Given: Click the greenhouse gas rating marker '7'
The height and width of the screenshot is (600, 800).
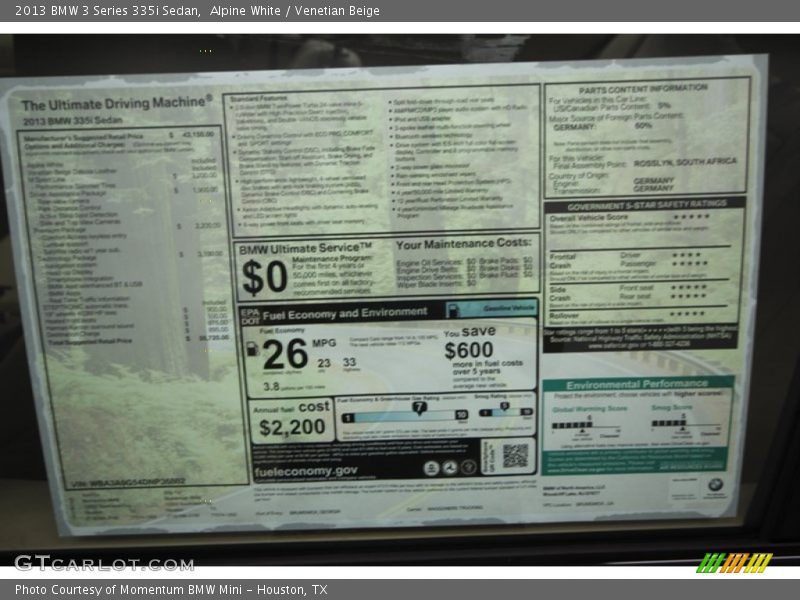Looking at the screenshot, I should [419, 408].
